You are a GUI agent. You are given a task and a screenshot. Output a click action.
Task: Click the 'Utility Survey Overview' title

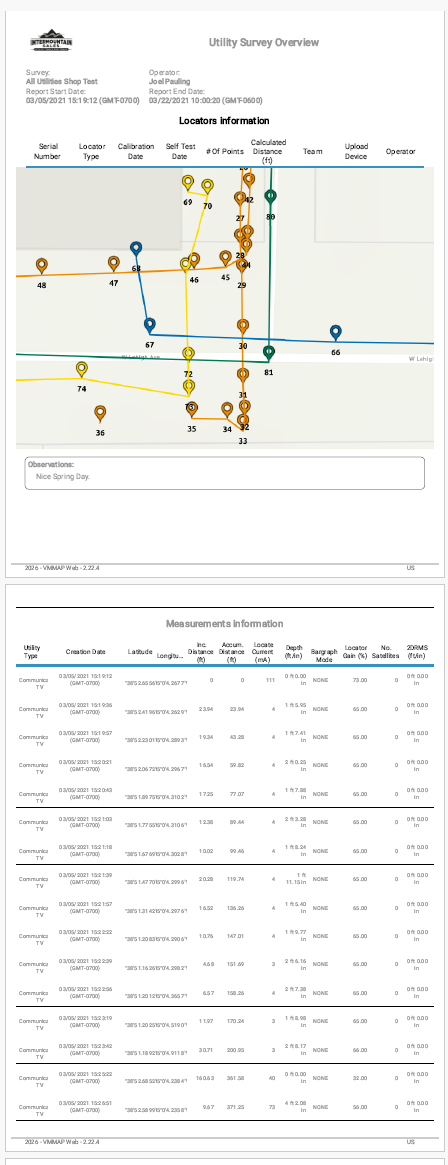[x=264, y=42]
